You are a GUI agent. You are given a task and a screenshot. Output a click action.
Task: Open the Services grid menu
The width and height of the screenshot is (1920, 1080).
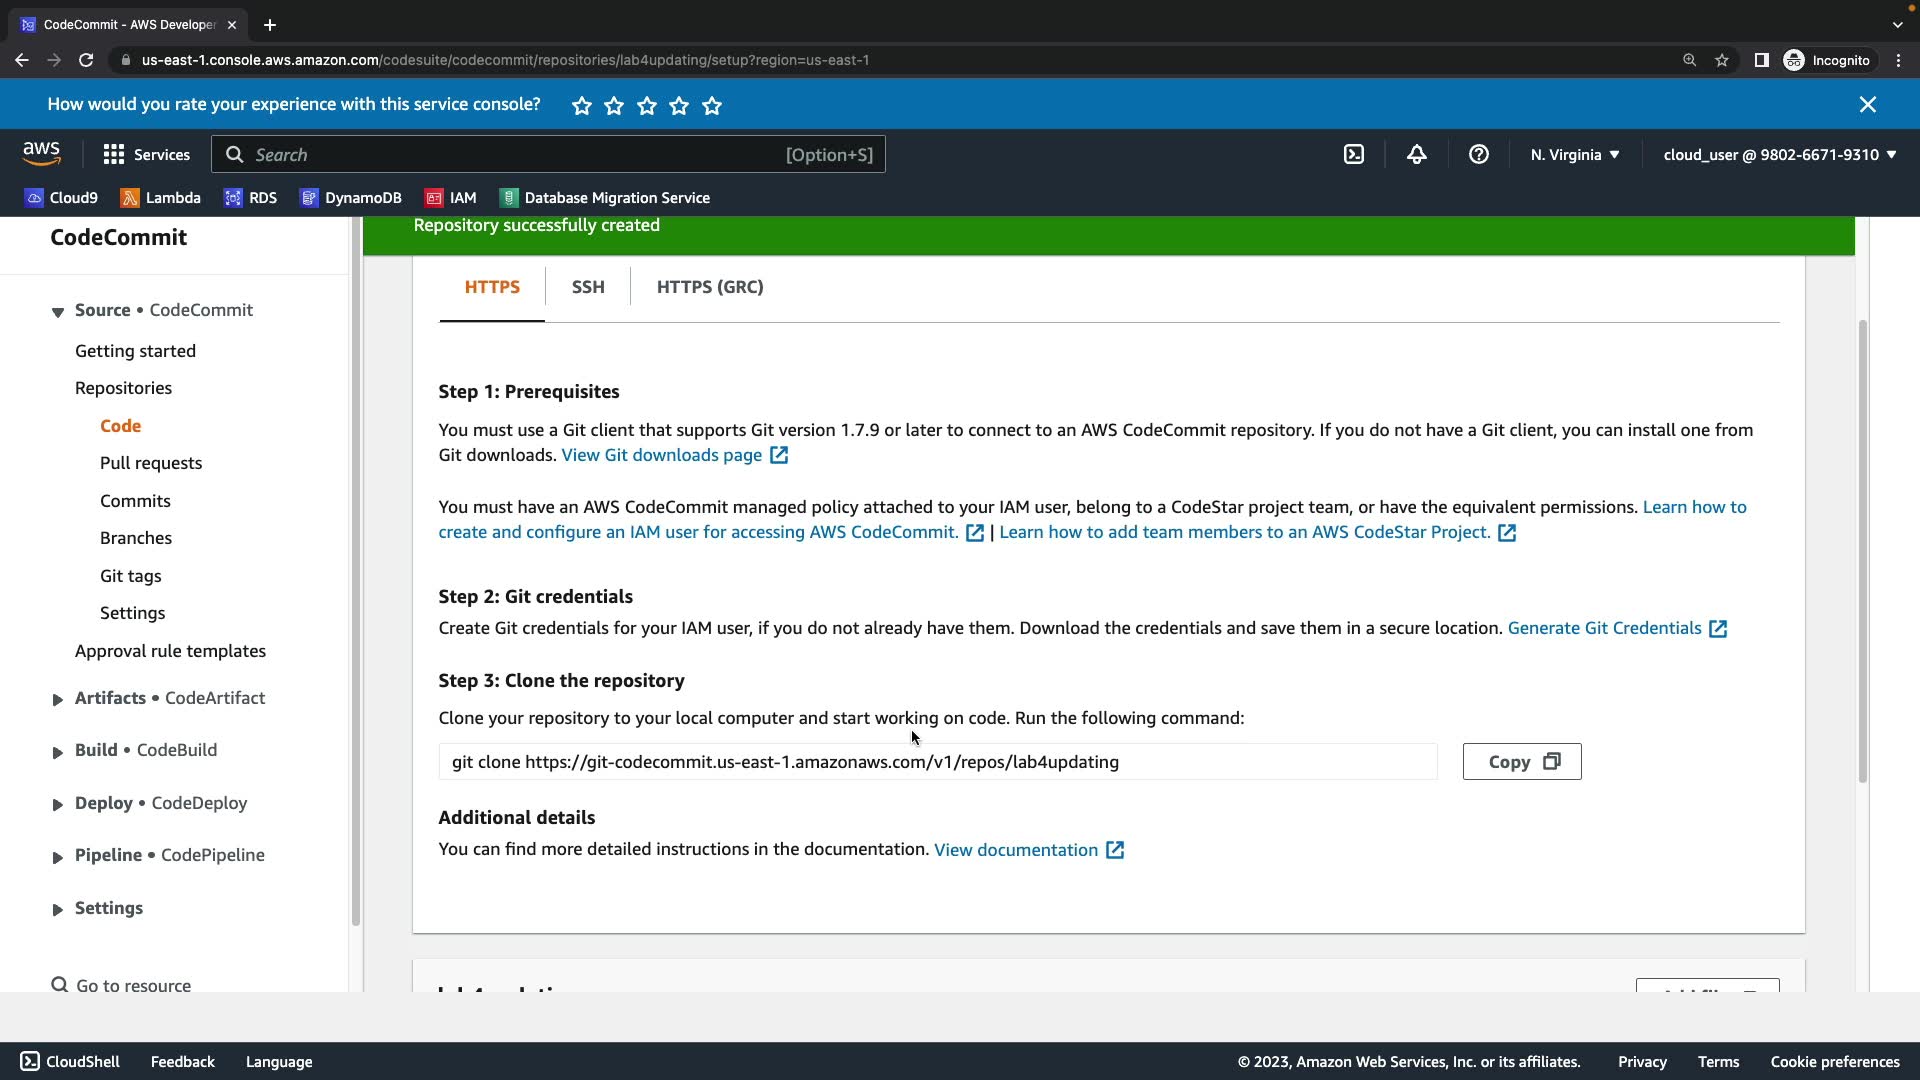pos(146,154)
